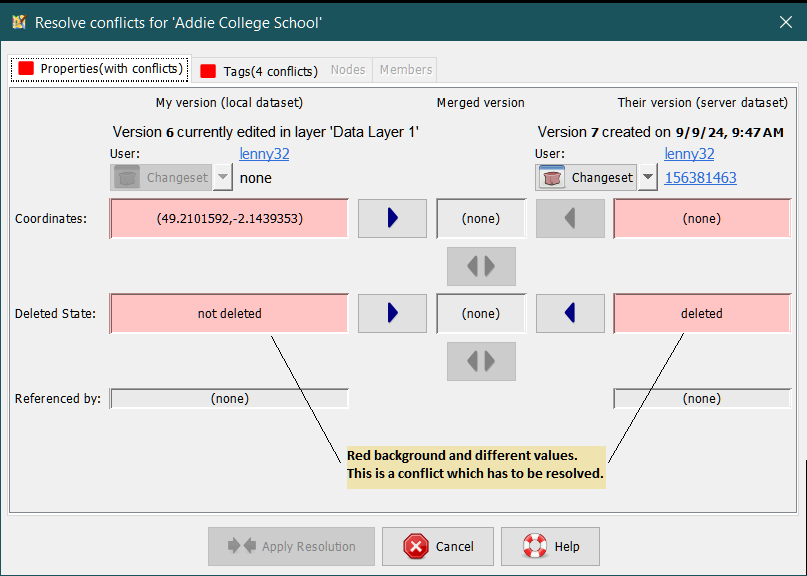Image resolution: width=807 pixels, height=576 pixels.
Task: Open the Members tab
Action: click(x=405, y=70)
